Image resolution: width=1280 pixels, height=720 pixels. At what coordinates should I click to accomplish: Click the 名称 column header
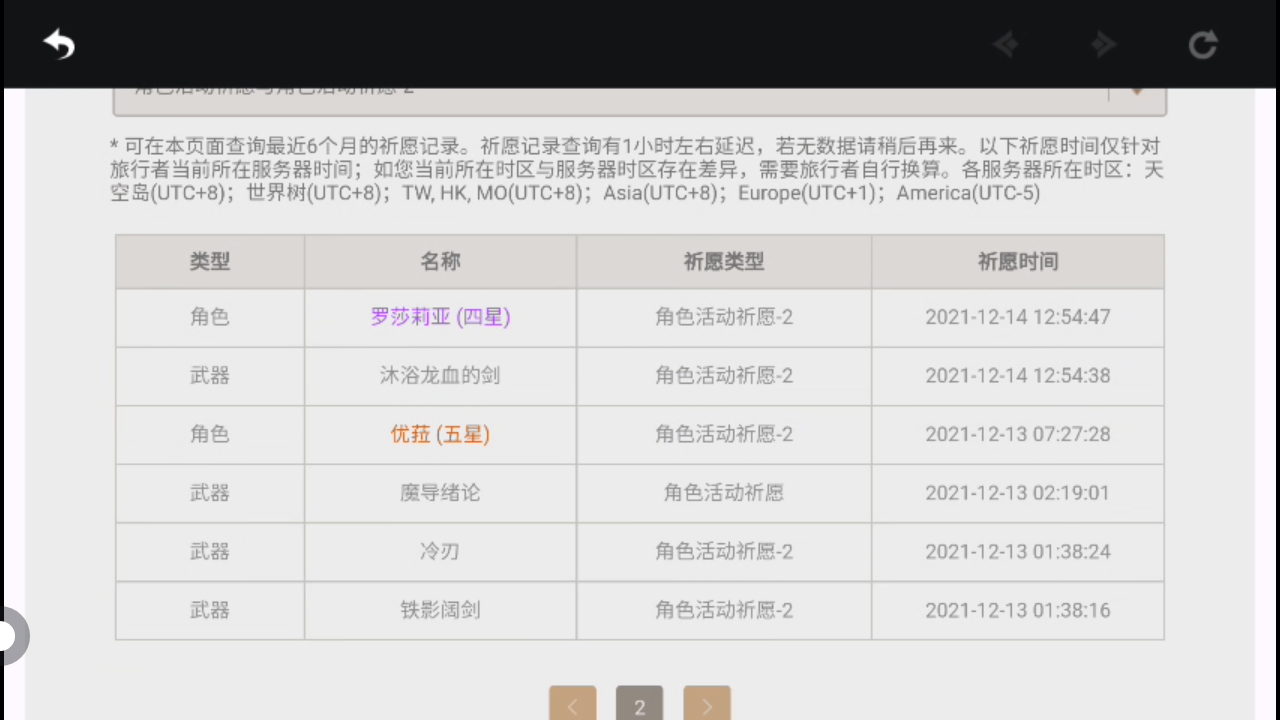point(440,262)
